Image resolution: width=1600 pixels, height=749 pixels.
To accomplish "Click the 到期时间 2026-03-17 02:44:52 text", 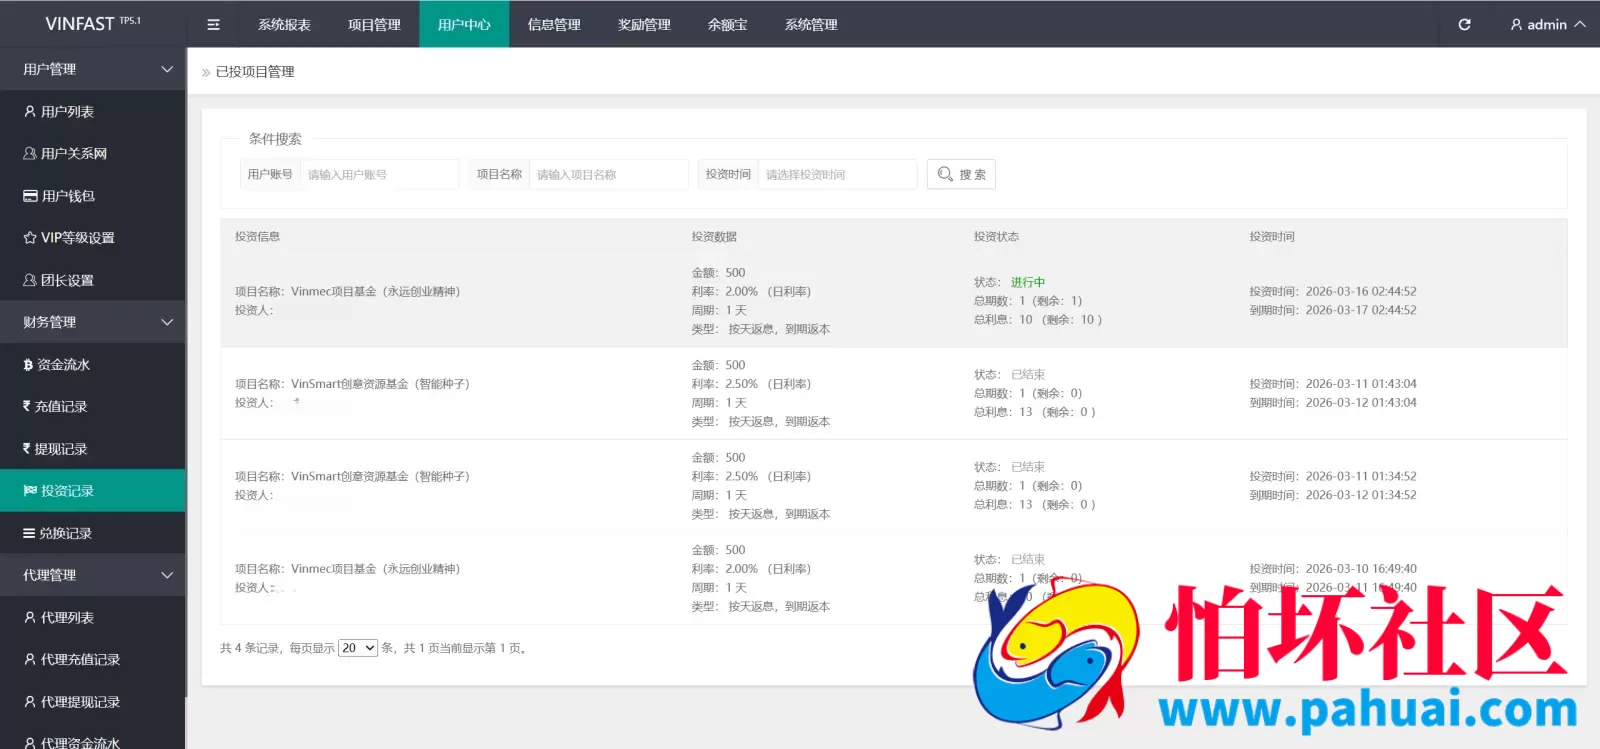I will [x=1333, y=310].
